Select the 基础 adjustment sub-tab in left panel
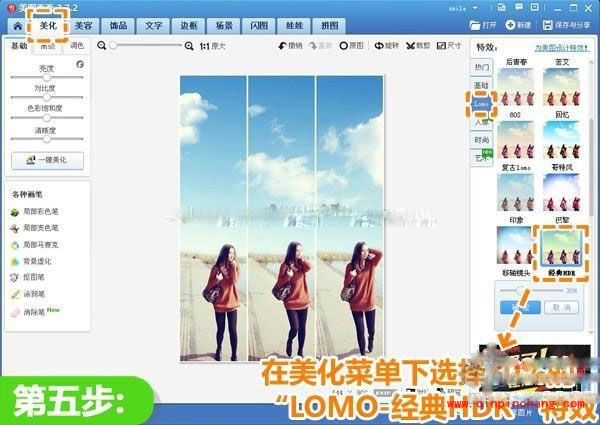The height and width of the screenshot is (425, 600). 19,46
